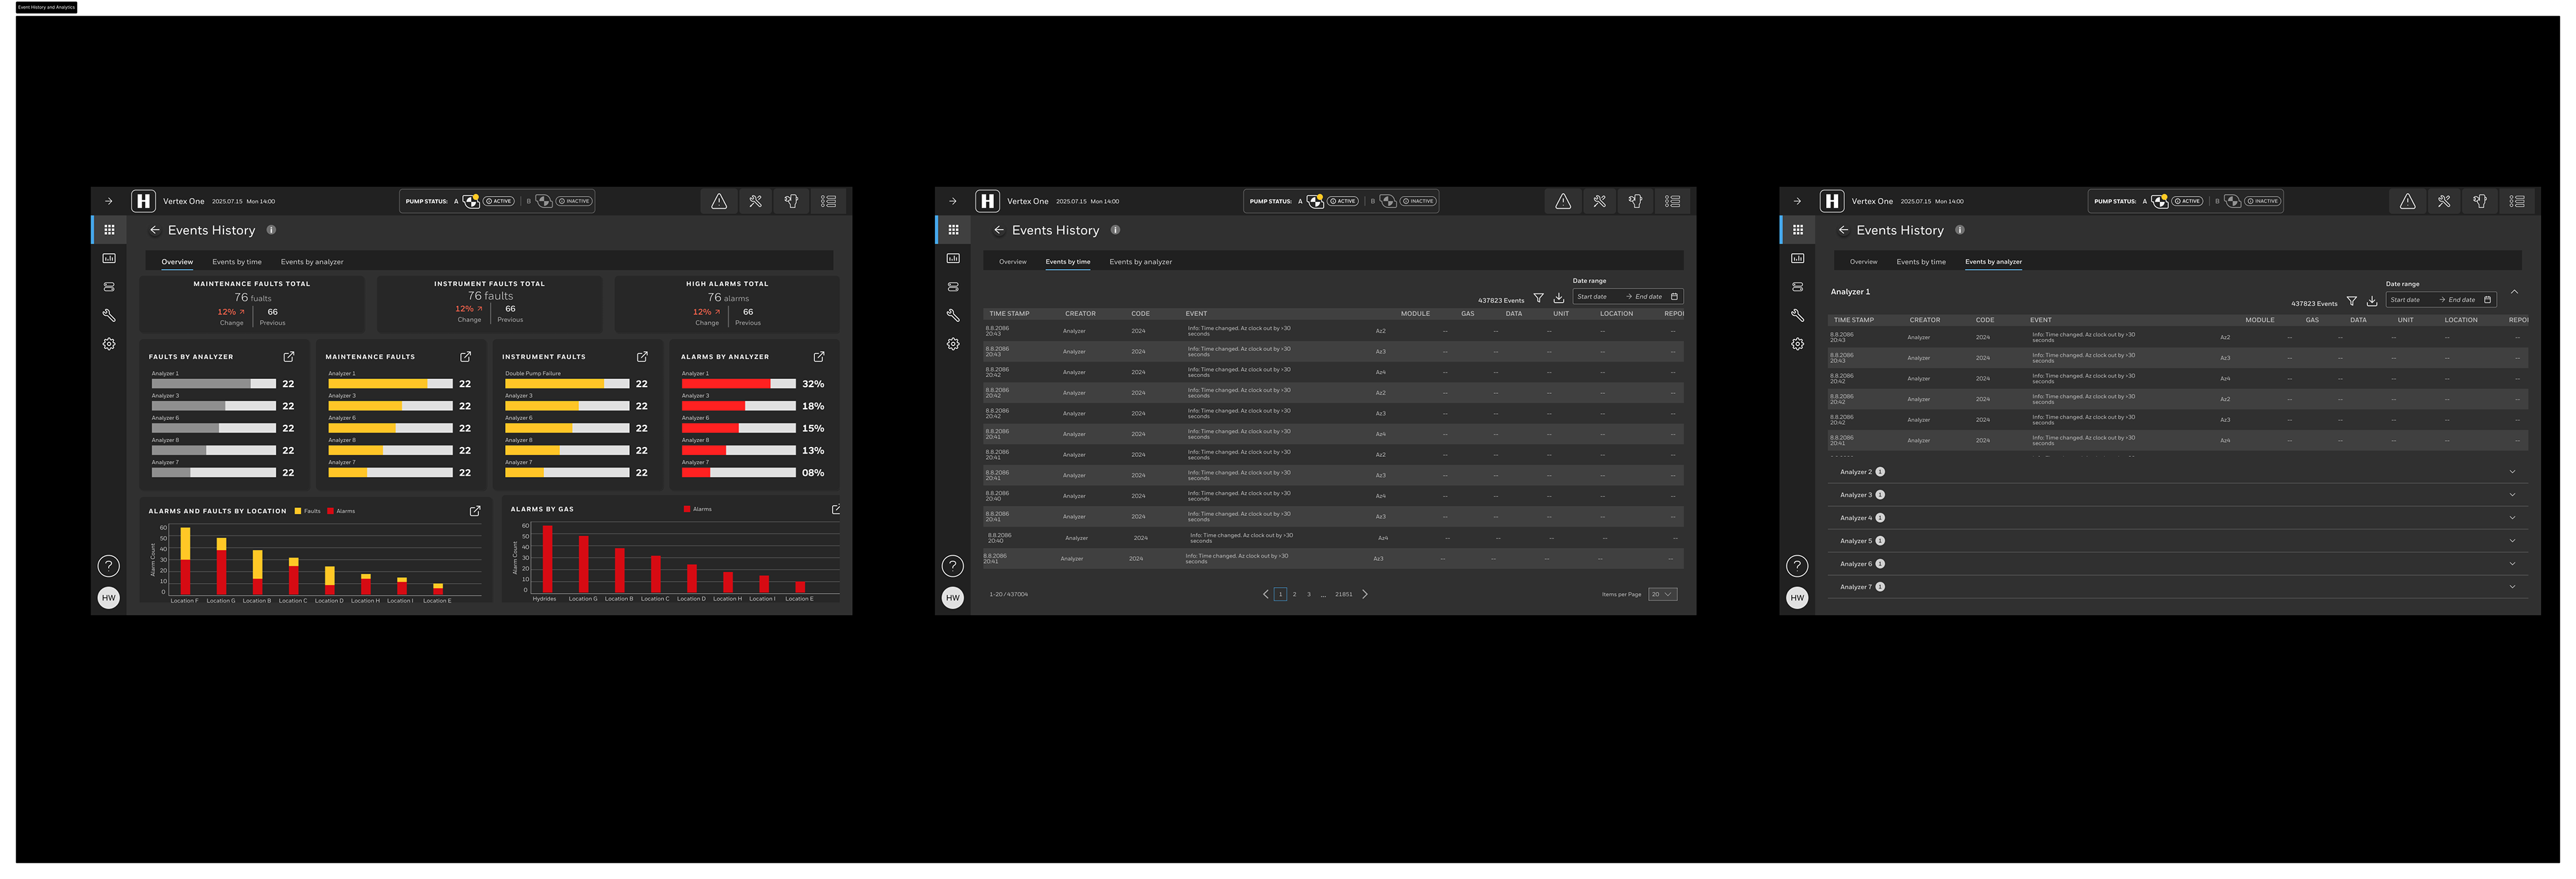Viewport: 2576px width, 879px height.
Task: Toggle Alarms legend in location chart
Action: [340, 511]
